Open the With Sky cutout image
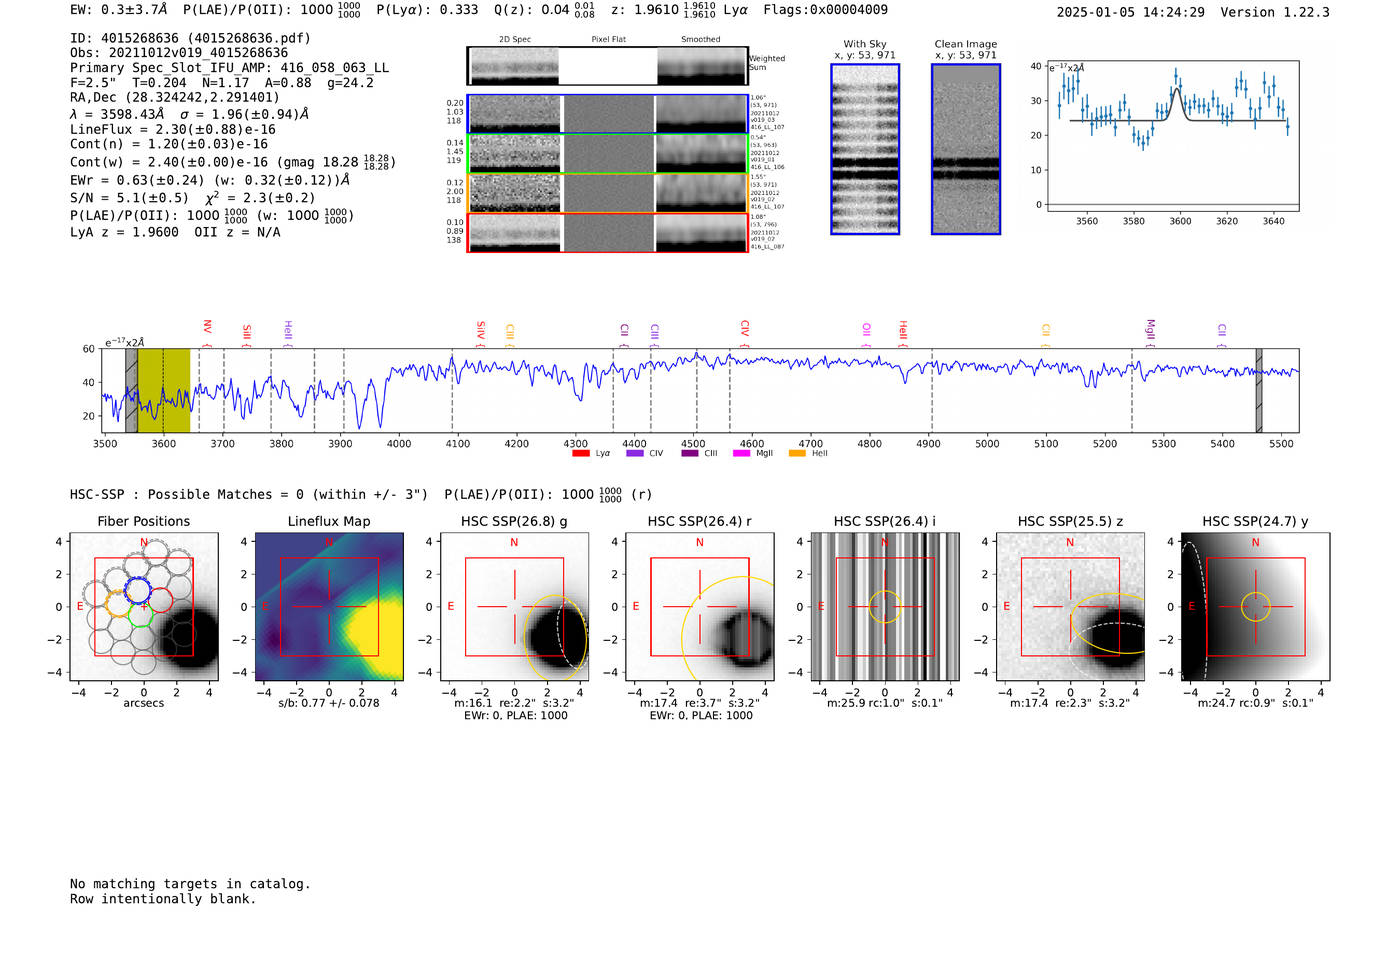The width and height of the screenshot is (1400, 953). [865, 149]
